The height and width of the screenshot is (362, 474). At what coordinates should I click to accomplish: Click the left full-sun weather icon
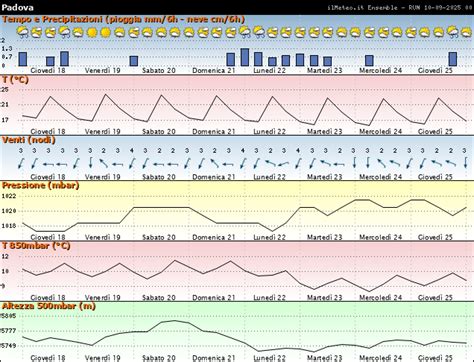click(x=92, y=32)
